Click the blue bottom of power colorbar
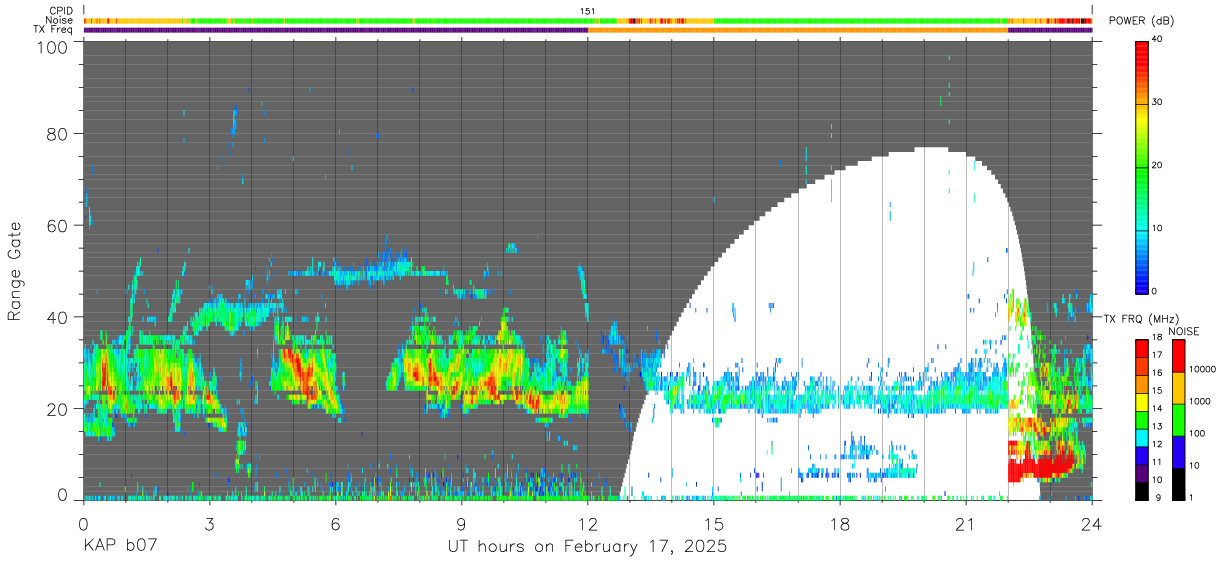 pyautogui.click(x=1142, y=282)
